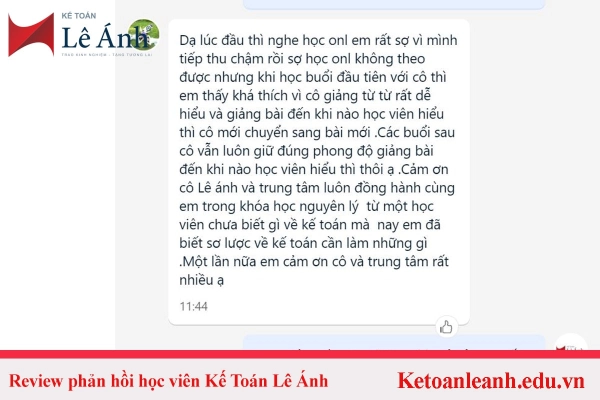Select the long student feedback message bubble

(x=319, y=172)
